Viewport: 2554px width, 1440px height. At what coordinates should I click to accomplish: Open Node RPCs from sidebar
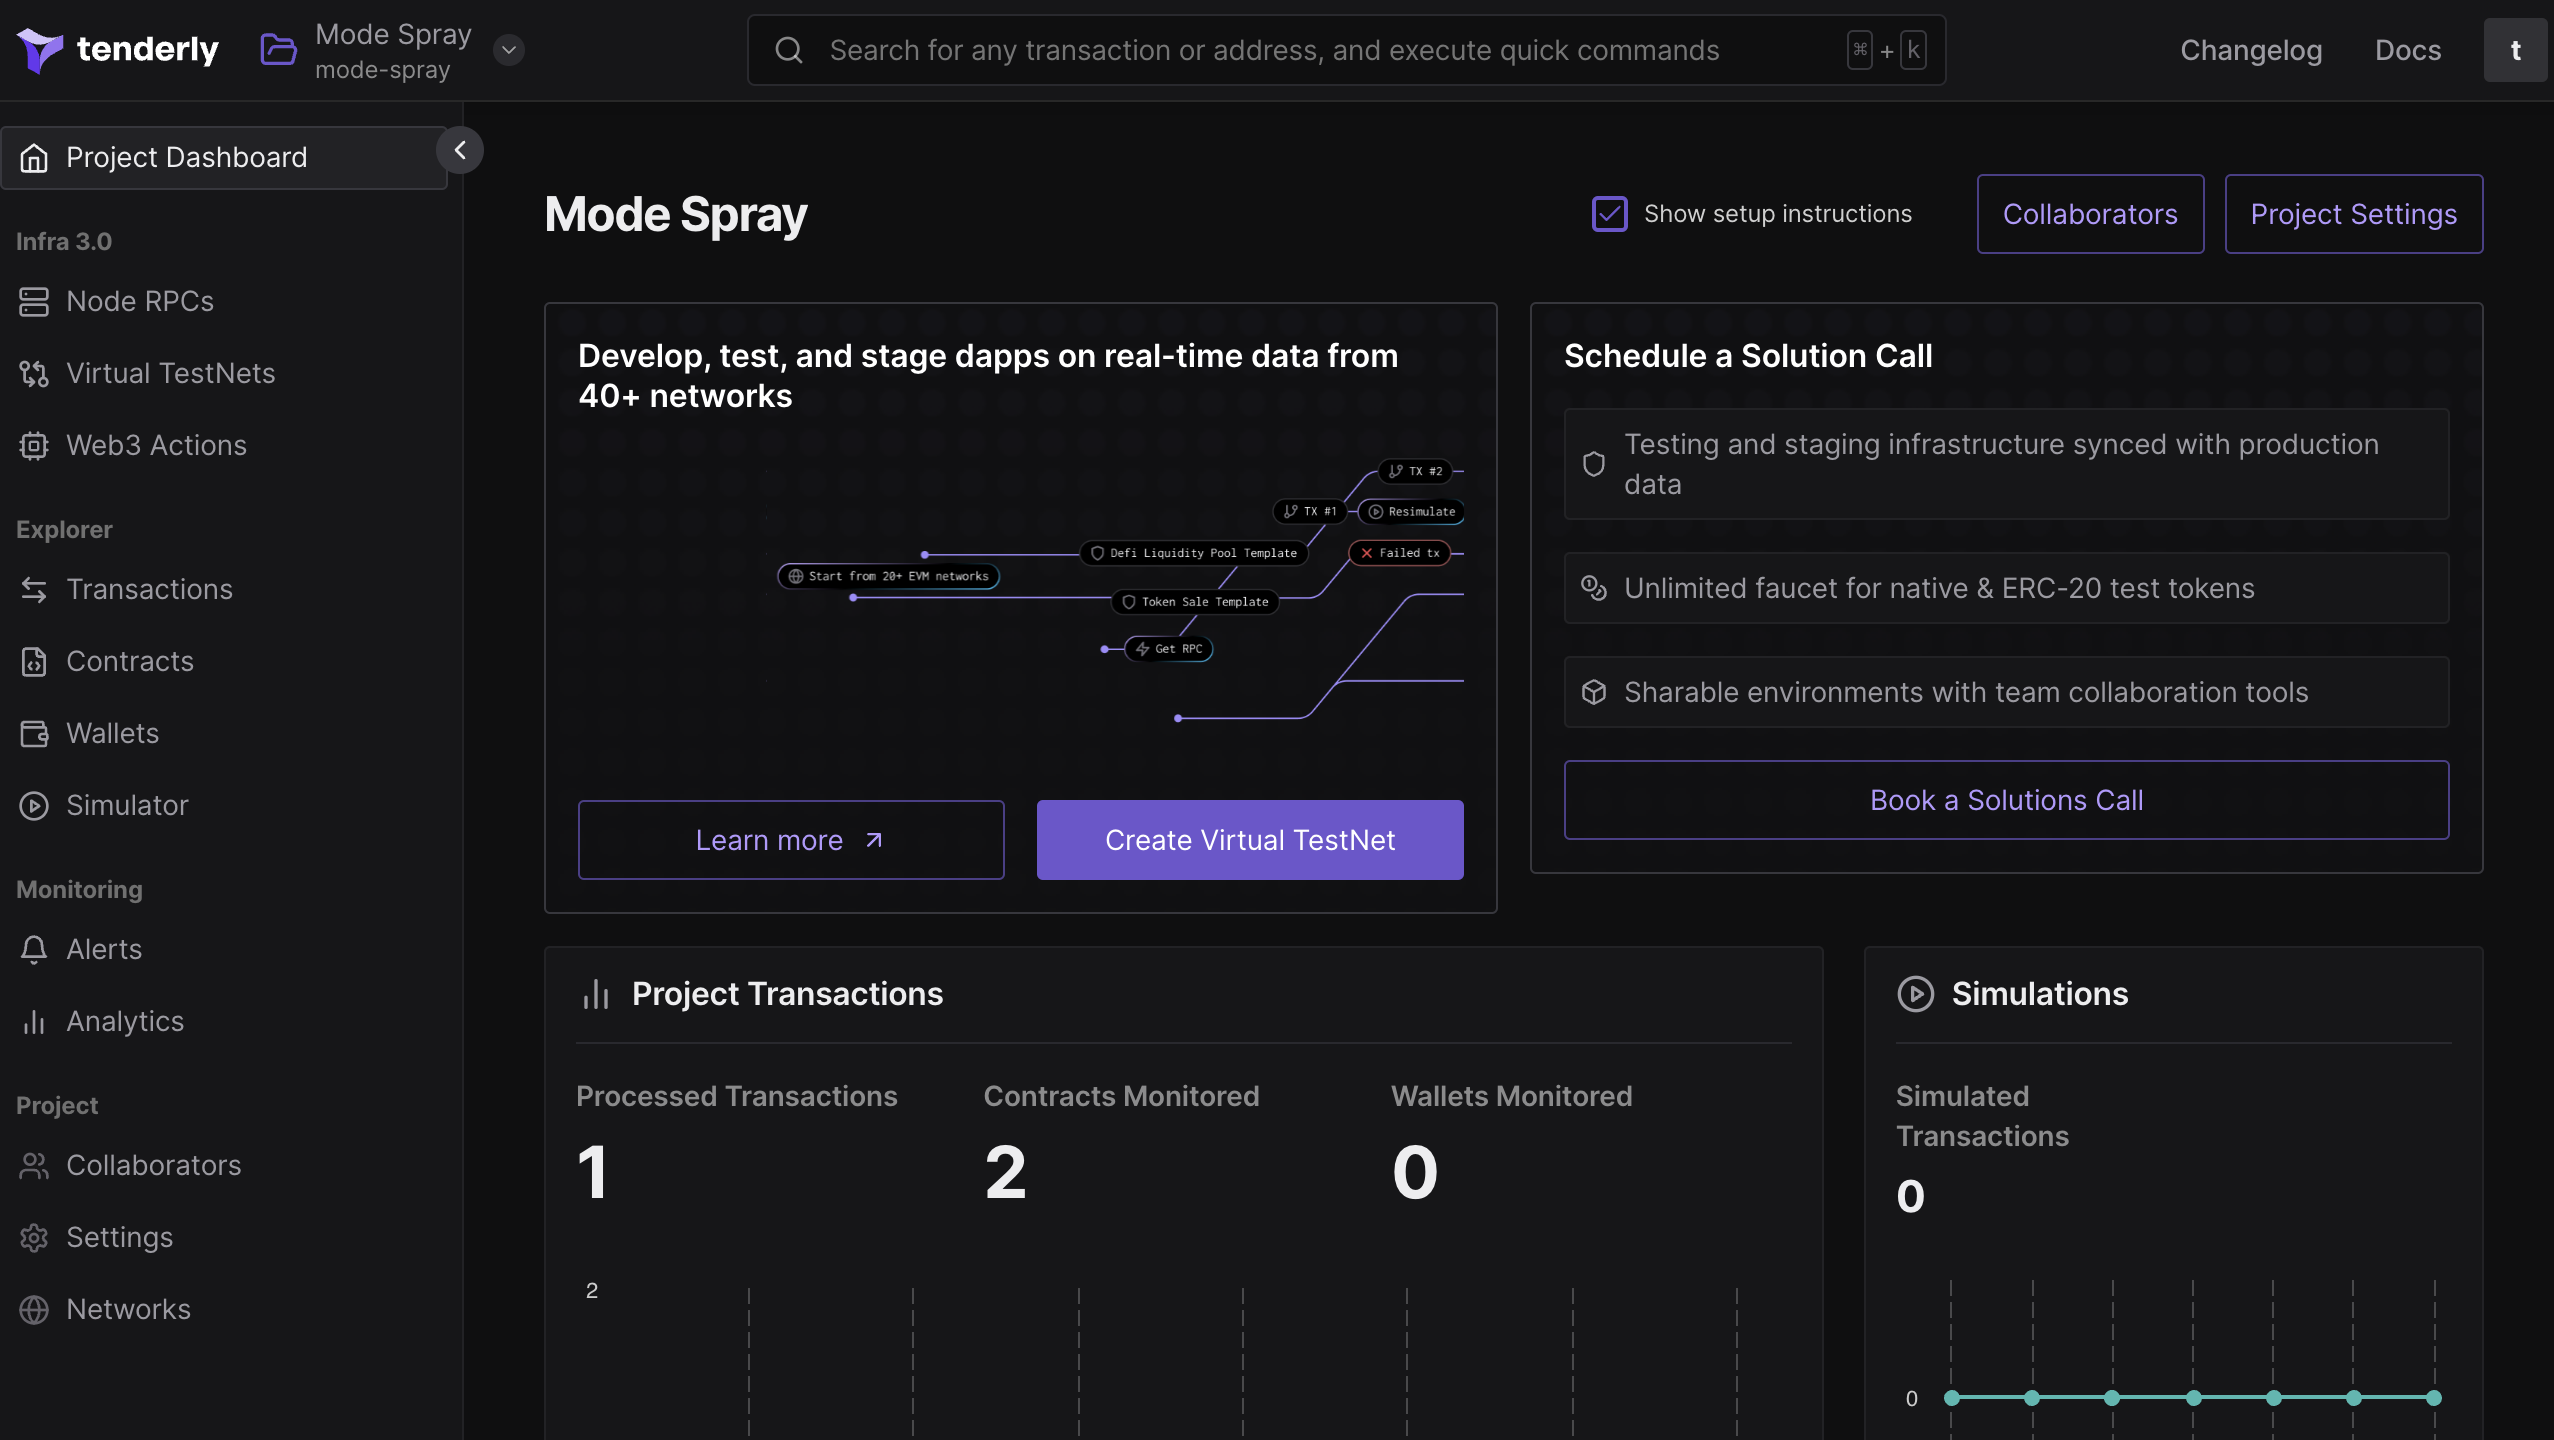(139, 301)
